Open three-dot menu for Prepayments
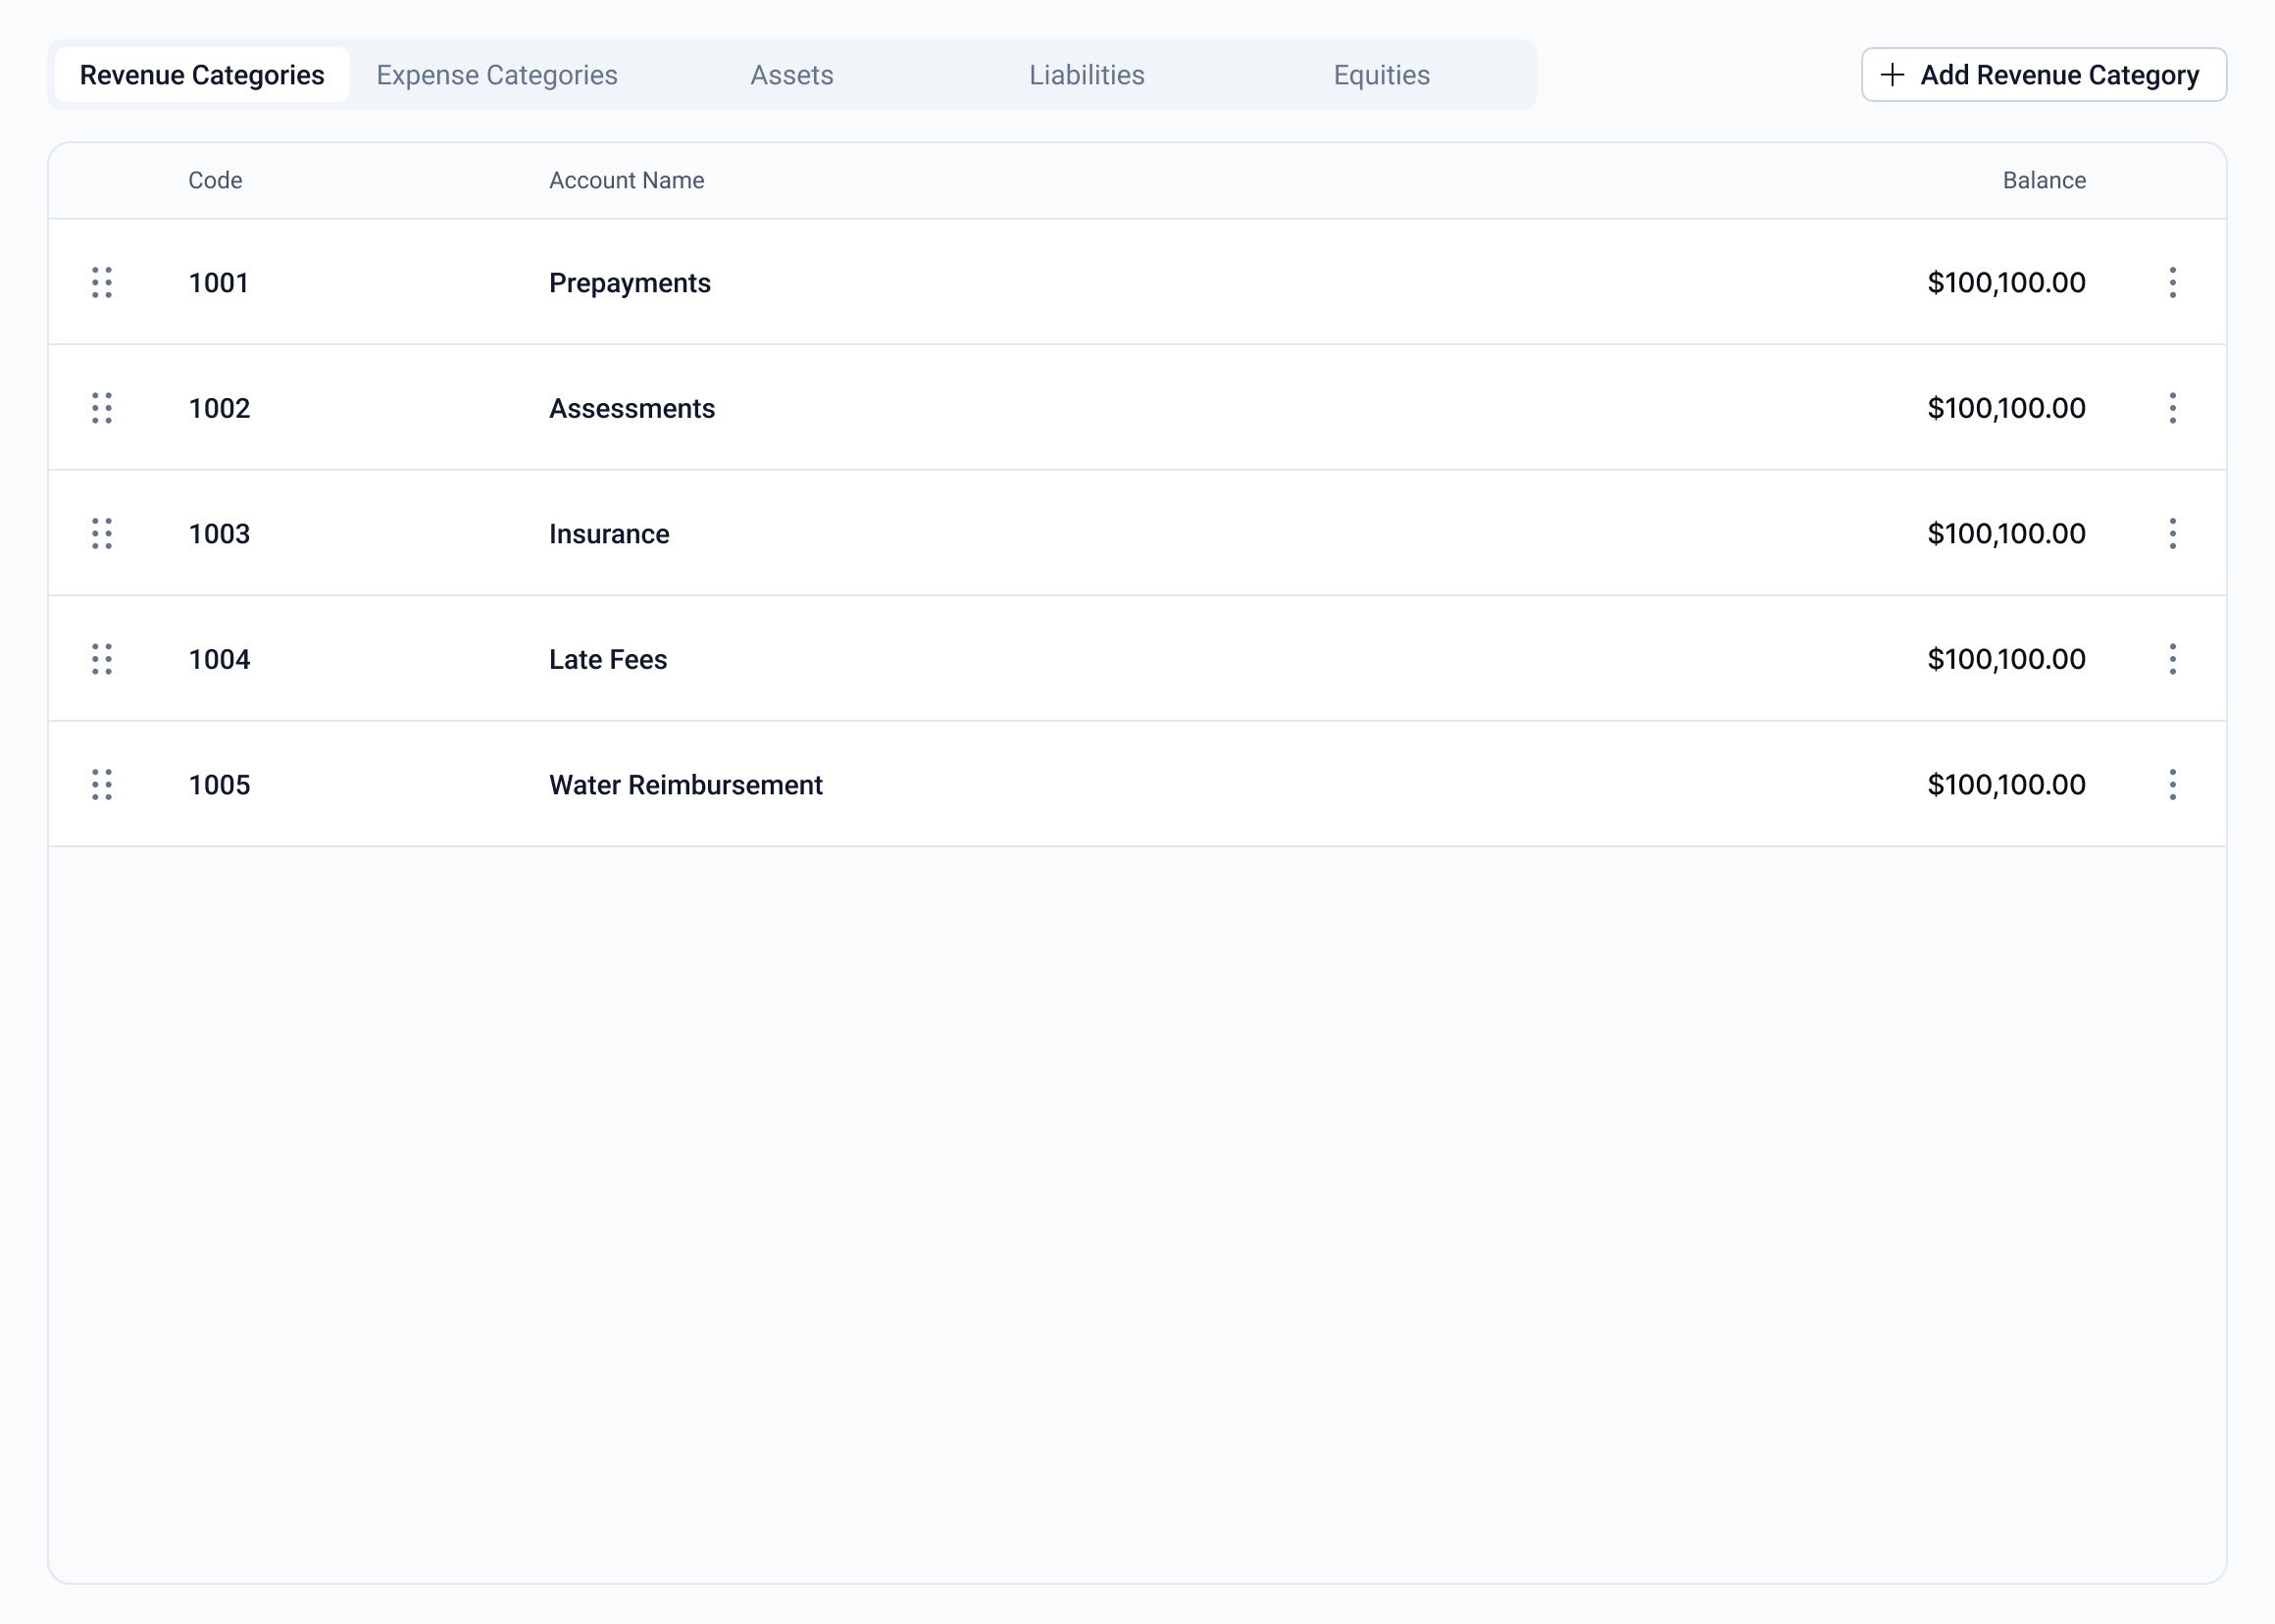This screenshot has height=1624, width=2275. coord(2172,282)
